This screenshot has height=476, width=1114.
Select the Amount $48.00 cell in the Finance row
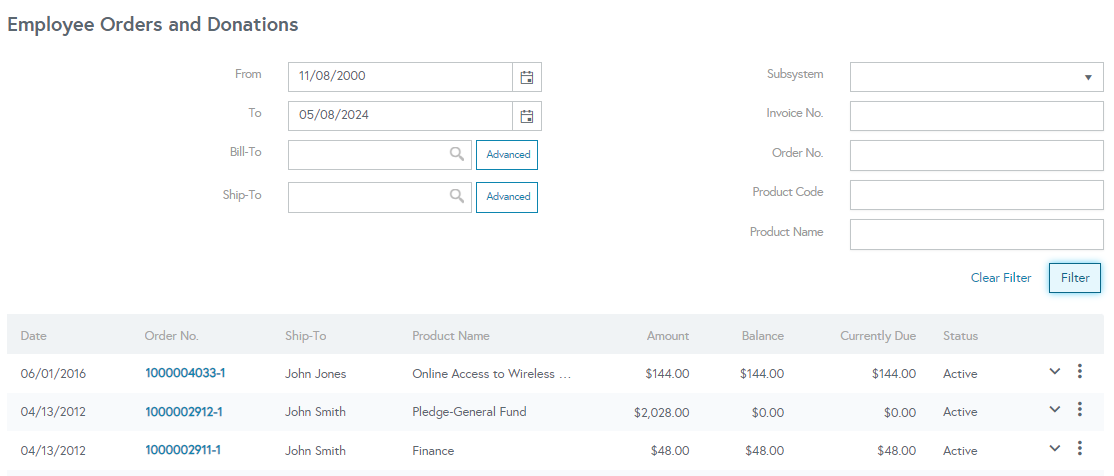(x=669, y=450)
